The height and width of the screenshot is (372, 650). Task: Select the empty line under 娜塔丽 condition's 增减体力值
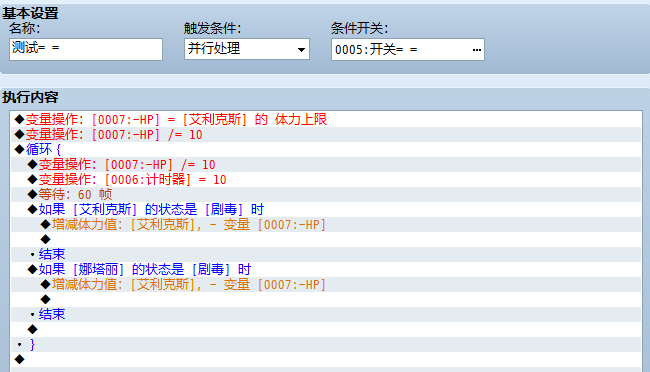click(x=325, y=299)
